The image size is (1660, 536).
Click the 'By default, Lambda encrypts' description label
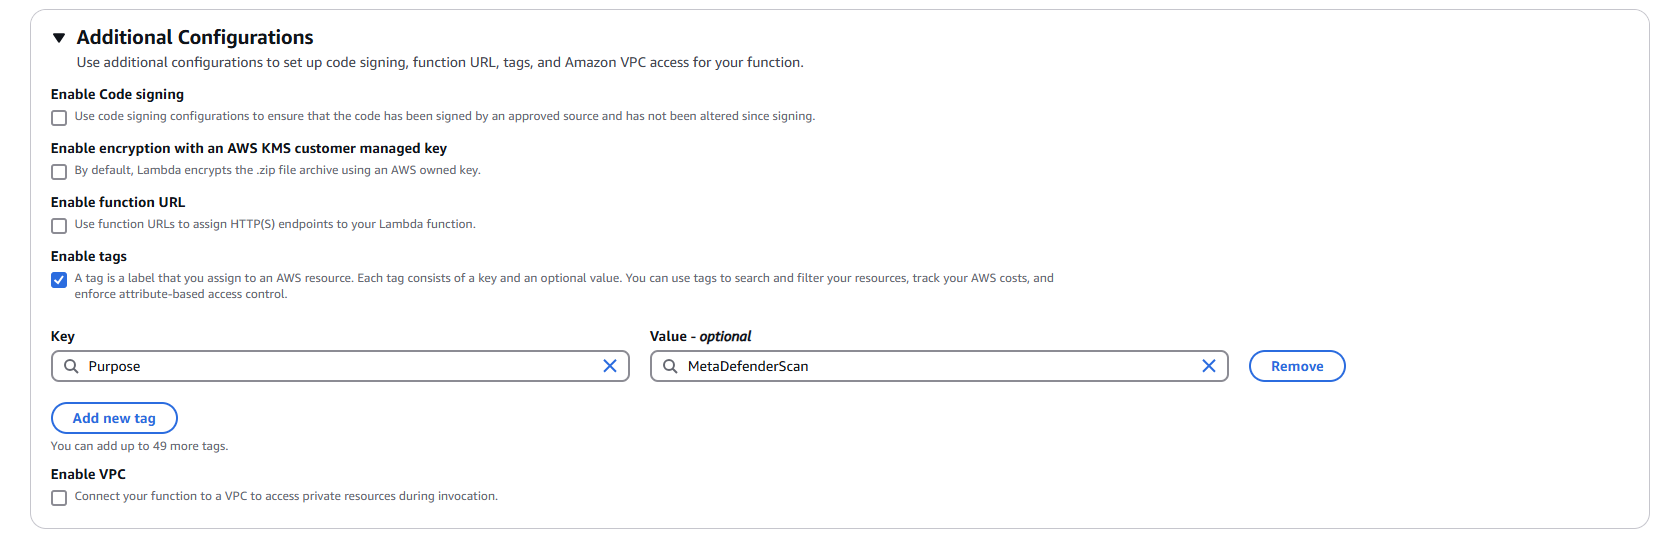click(277, 170)
